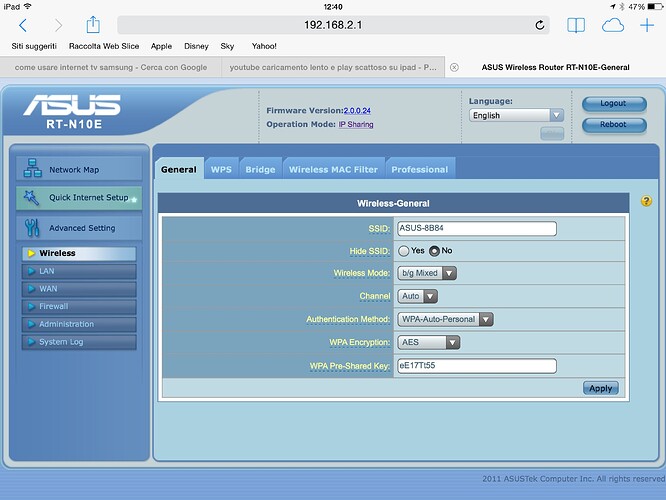Click the yellow help question mark icon
This screenshot has width=666, height=500.
click(x=646, y=202)
